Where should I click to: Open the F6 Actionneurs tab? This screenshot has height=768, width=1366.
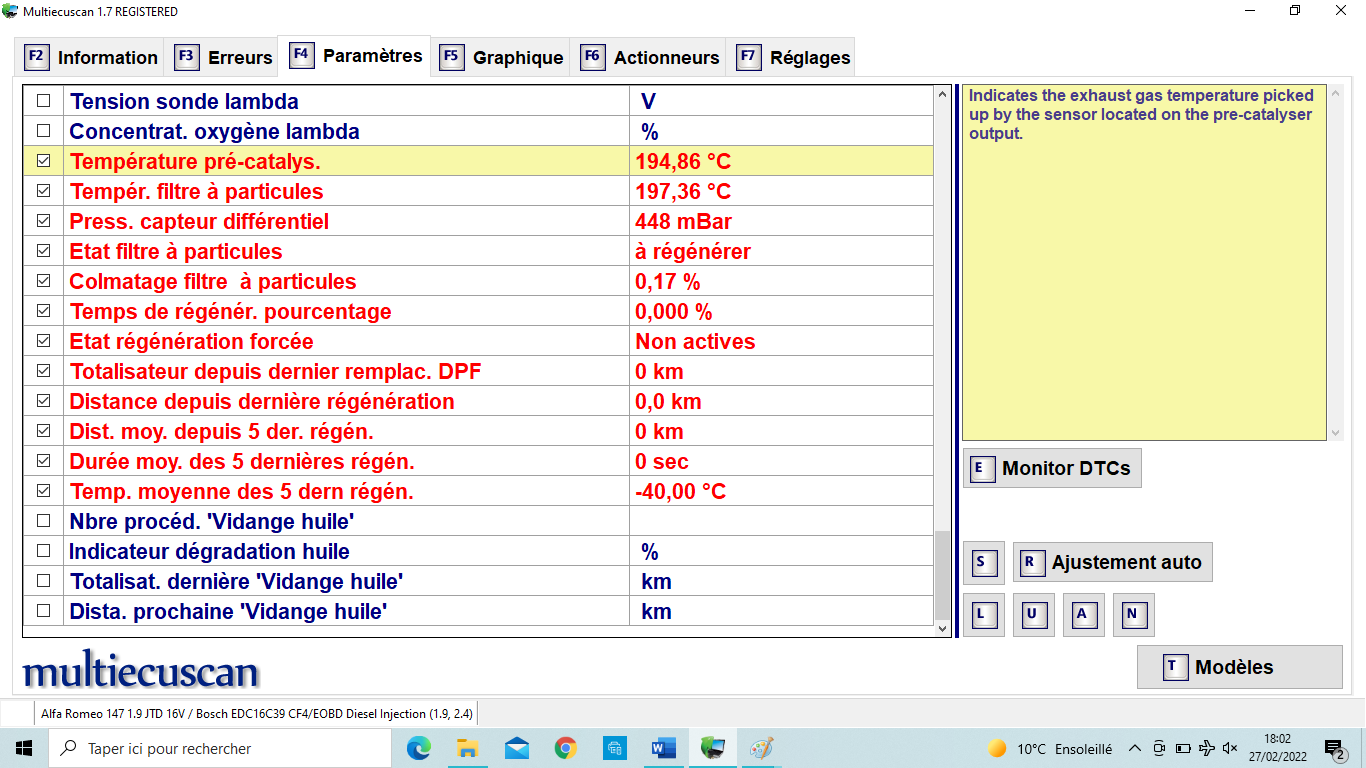point(650,57)
